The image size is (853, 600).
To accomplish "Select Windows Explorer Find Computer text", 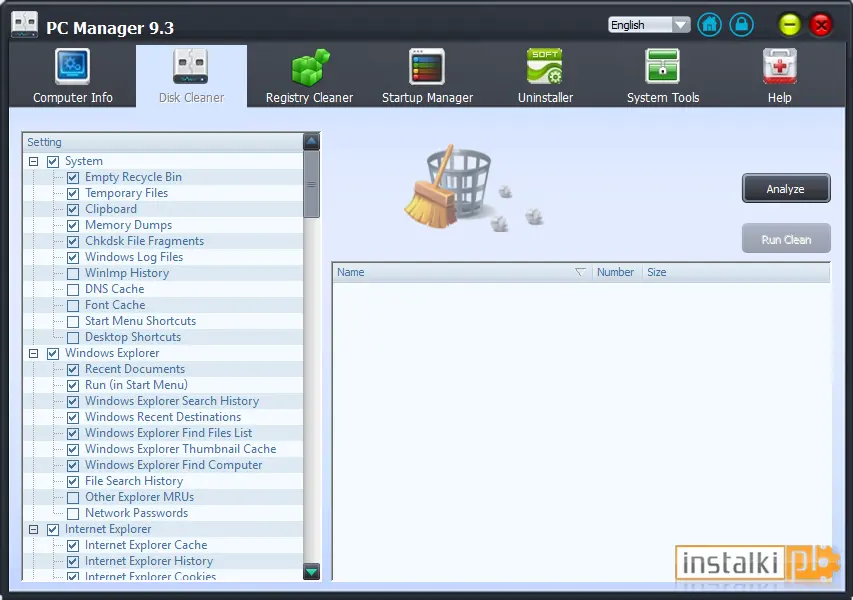I will pyautogui.click(x=174, y=465).
